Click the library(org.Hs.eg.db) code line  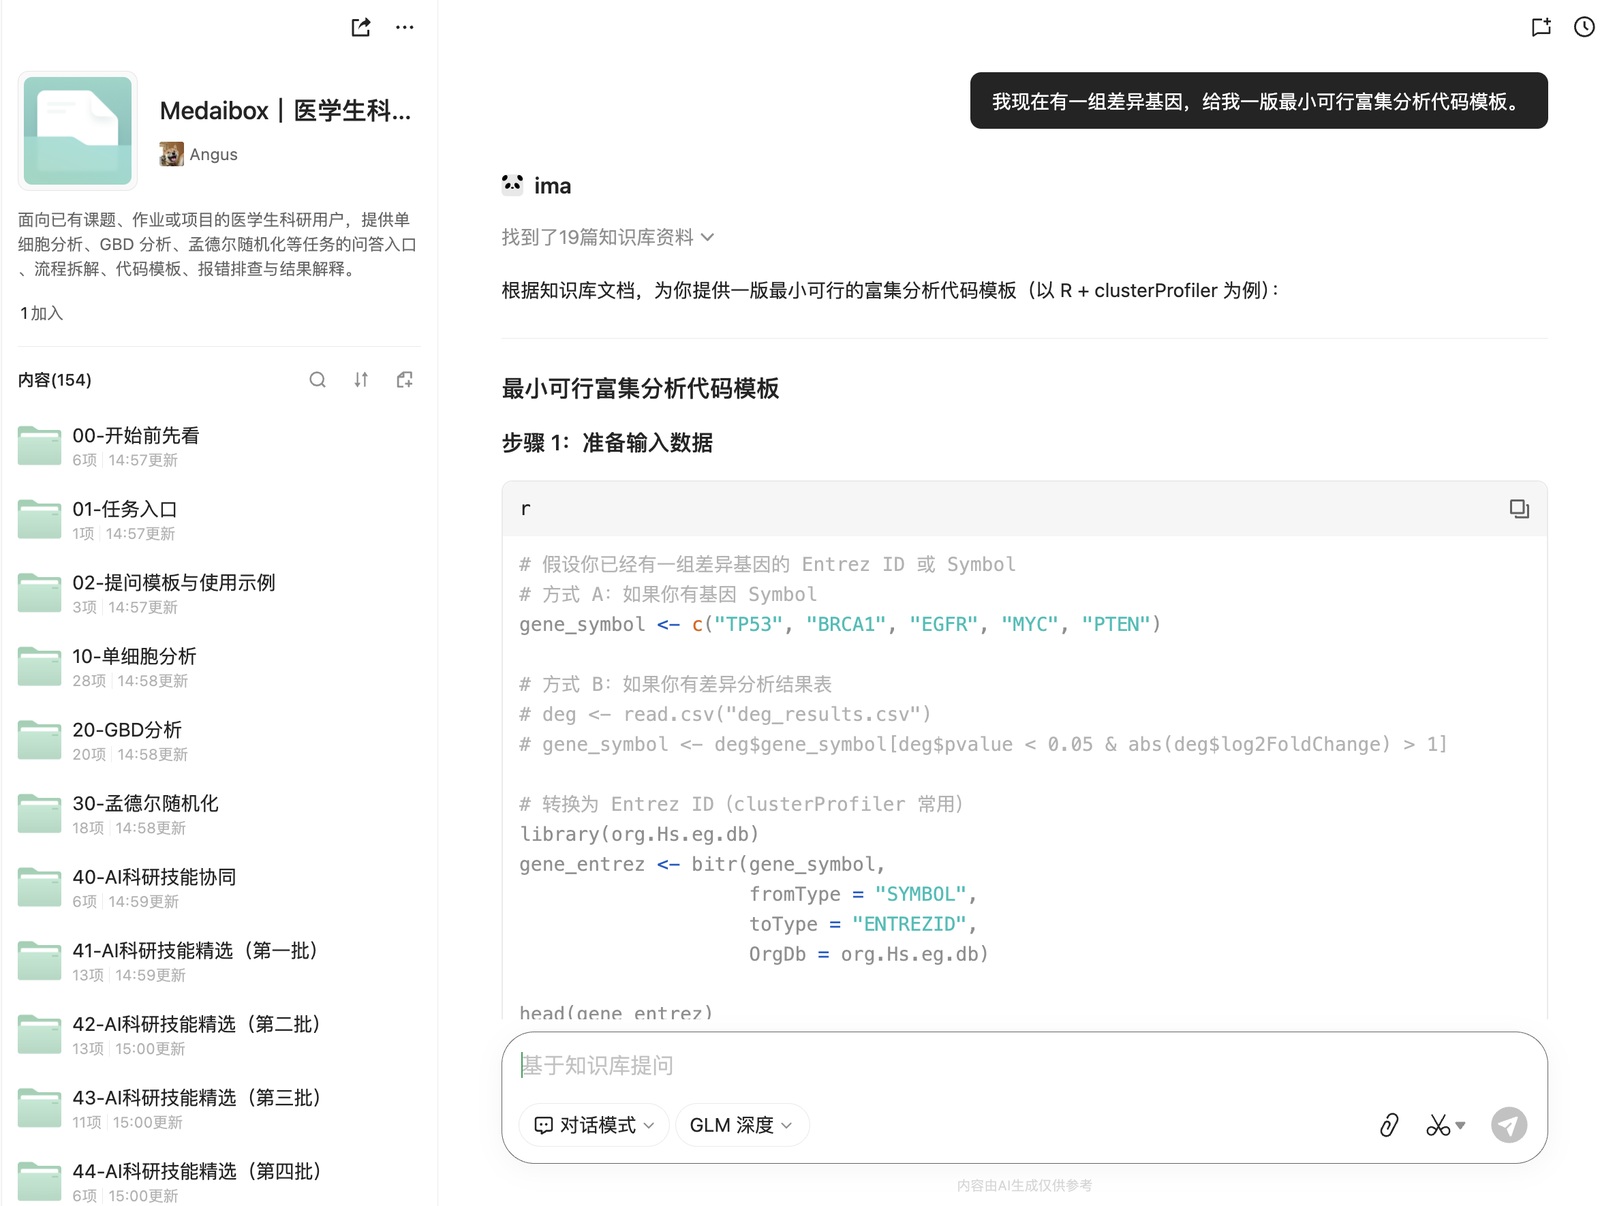tap(639, 834)
